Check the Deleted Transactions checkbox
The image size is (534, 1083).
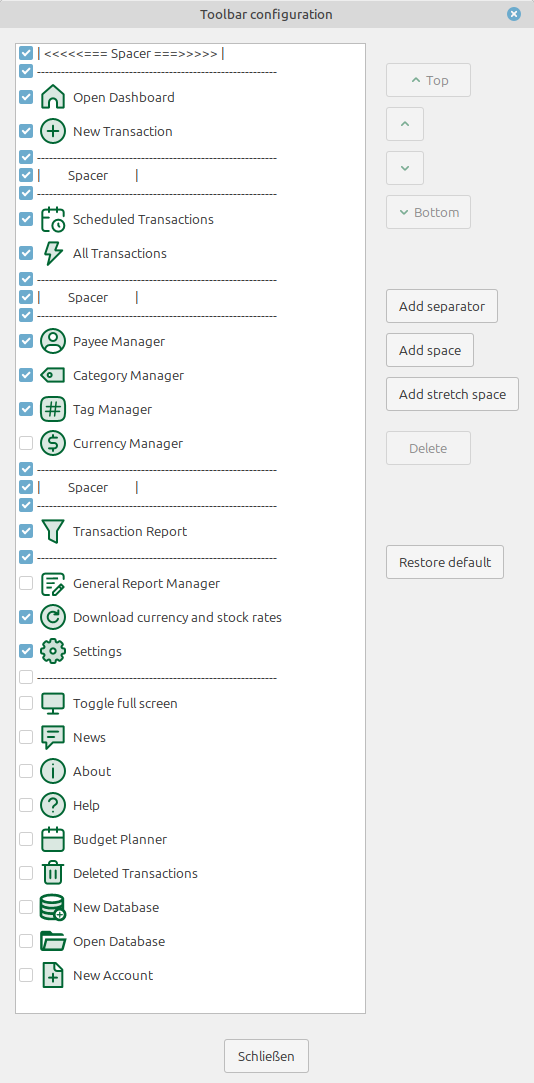pyautogui.click(x=26, y=873)
